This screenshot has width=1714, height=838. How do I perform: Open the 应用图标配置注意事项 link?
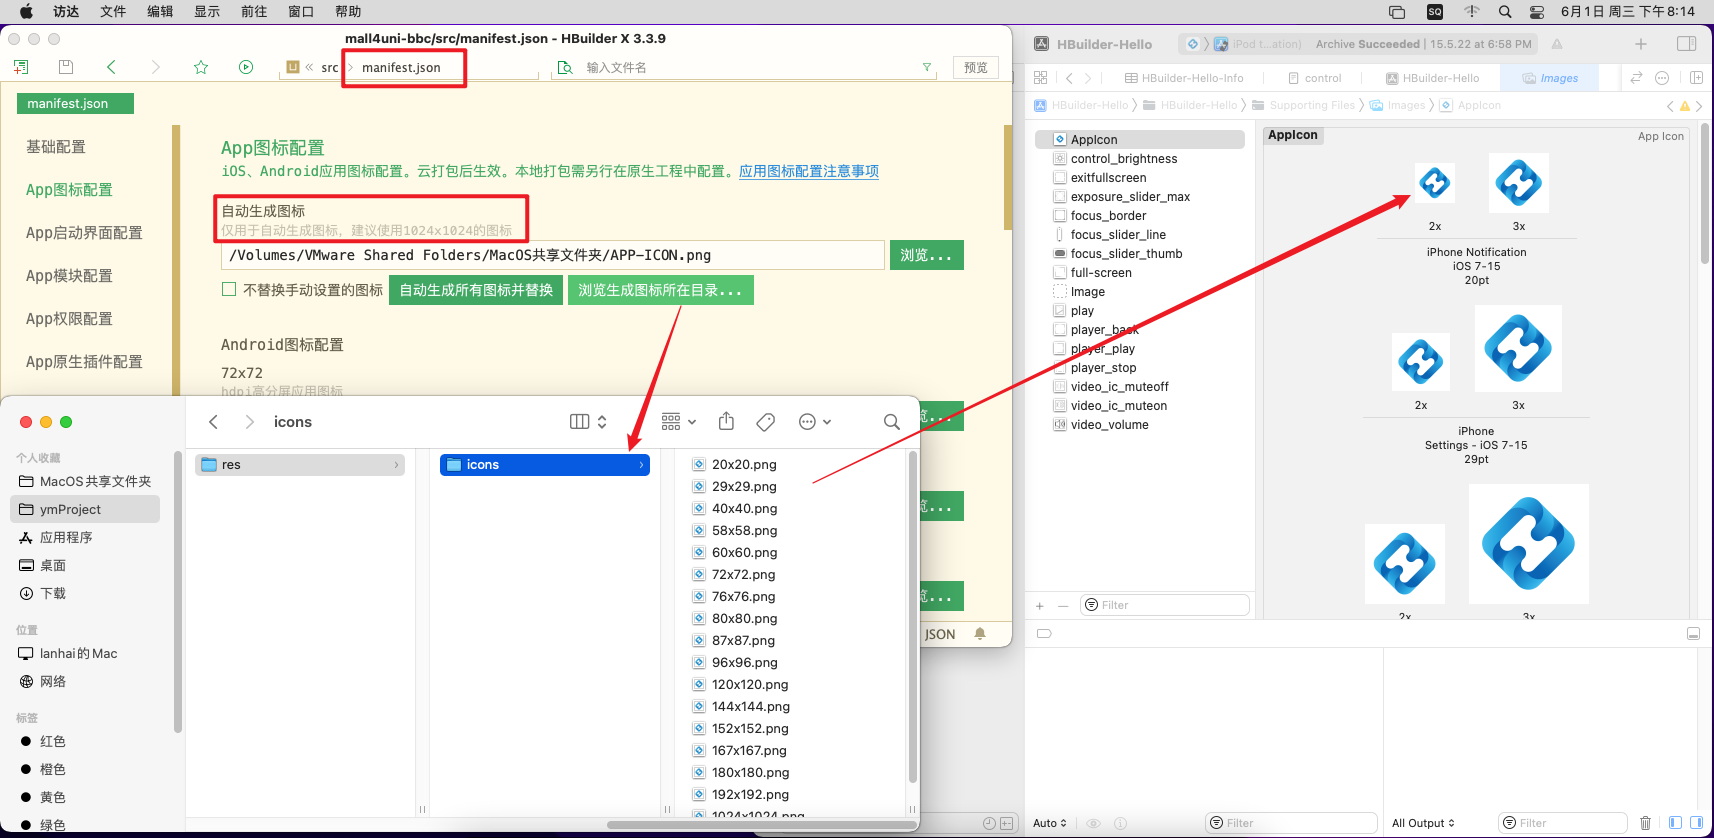click(808, 171)
